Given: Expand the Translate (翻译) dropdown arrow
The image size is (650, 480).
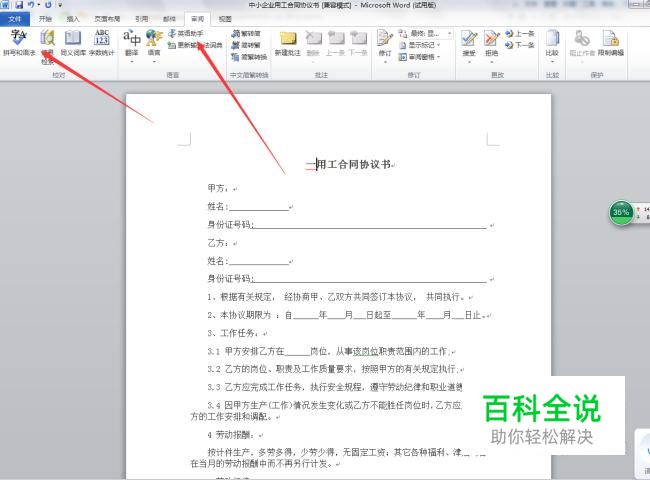Looking at the screenshot, I should pyautogui.click(x=132, y=61).
